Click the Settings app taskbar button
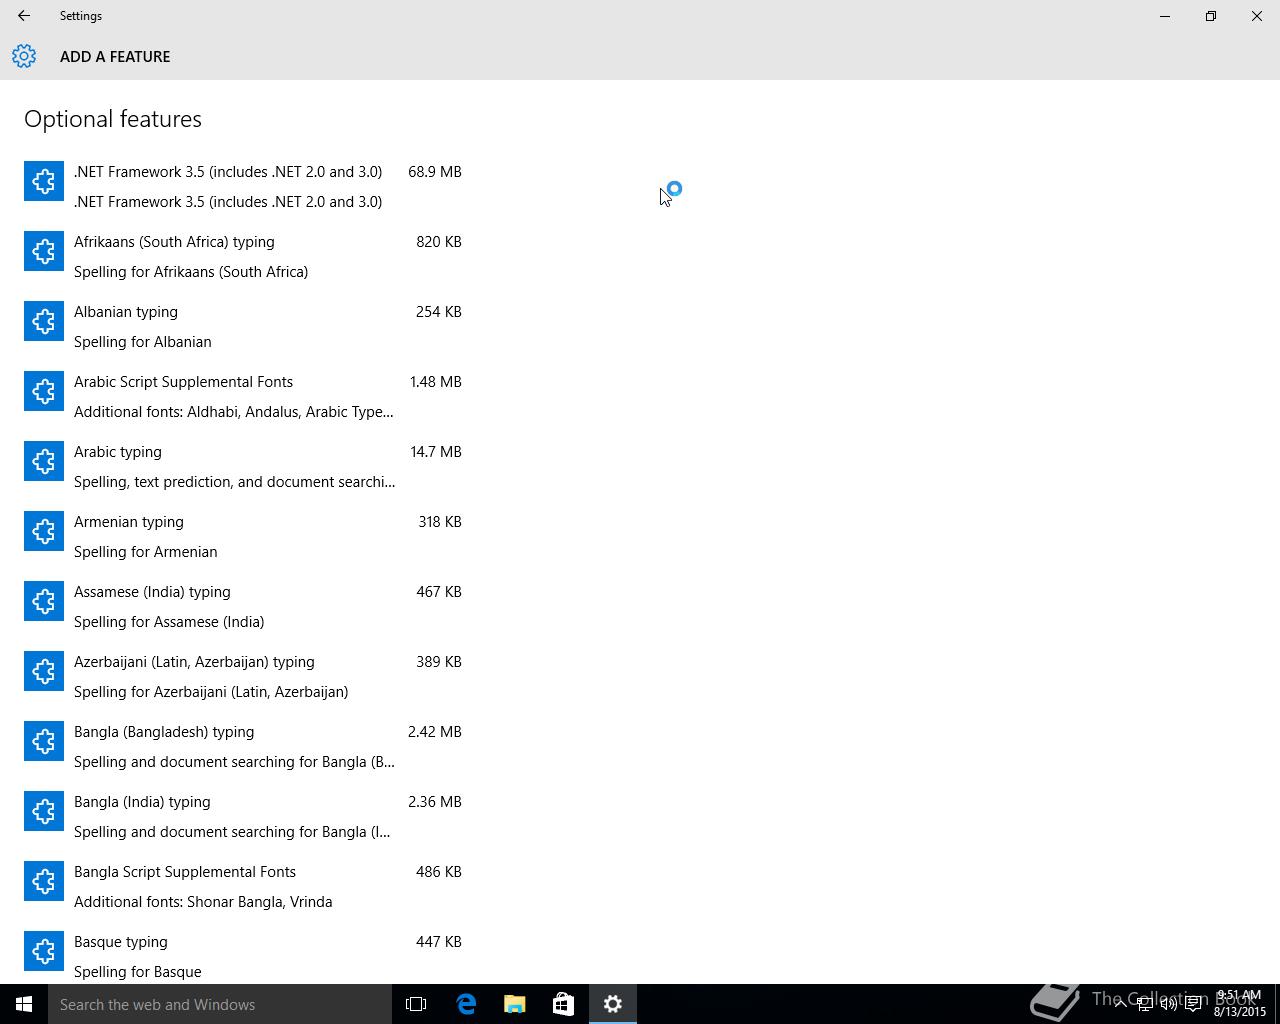This screenshot has height=1024, width=1280. click(613, 1004)
